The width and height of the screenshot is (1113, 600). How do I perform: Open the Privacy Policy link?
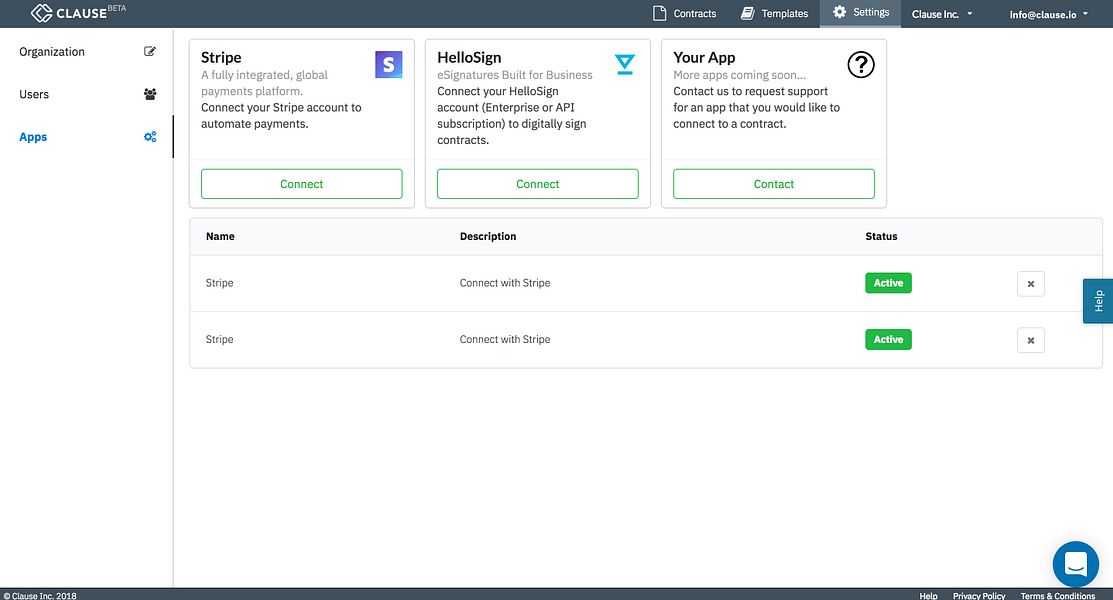pyautogui.click(x=979, y=595)
